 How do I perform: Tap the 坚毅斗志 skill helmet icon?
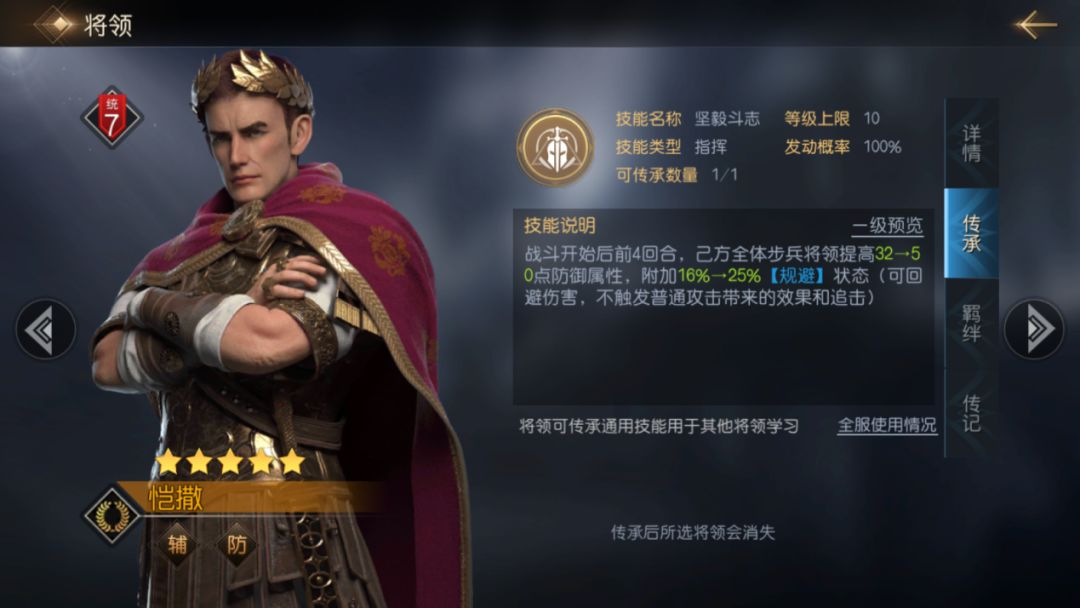[556, 147]
